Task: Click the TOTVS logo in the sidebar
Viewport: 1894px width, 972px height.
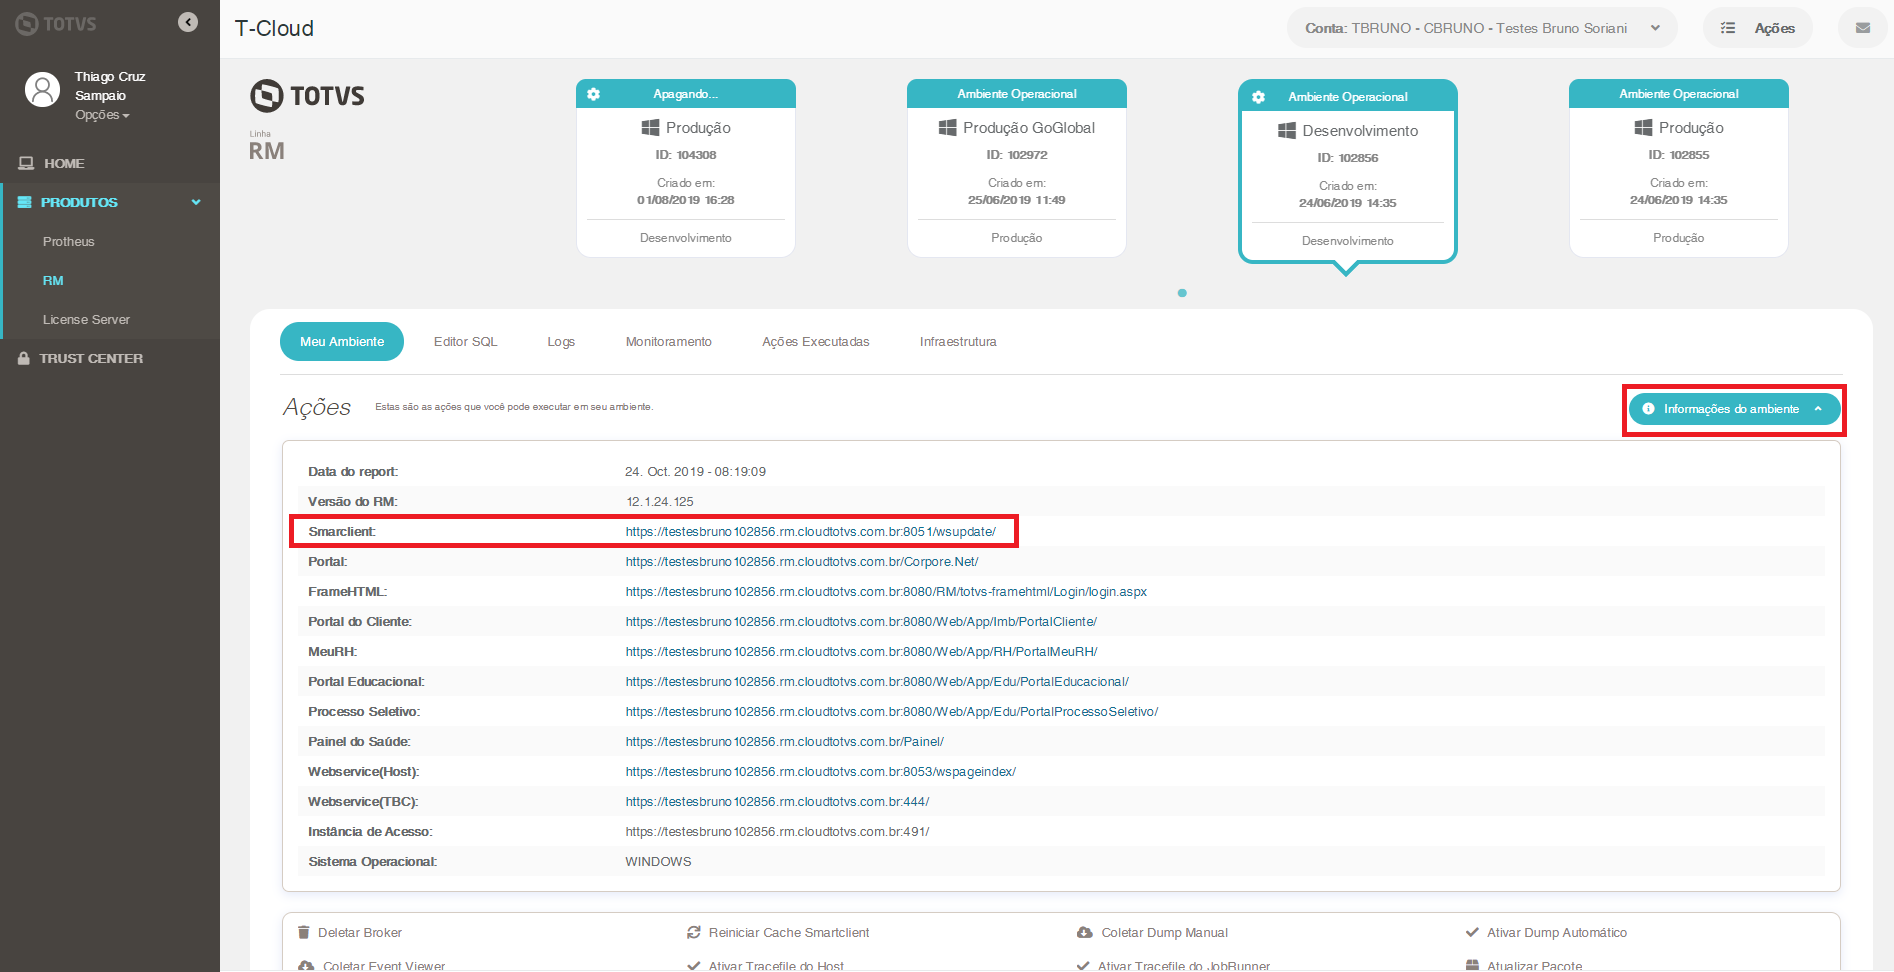Action: pyautogui.click(x=55, y=23)
